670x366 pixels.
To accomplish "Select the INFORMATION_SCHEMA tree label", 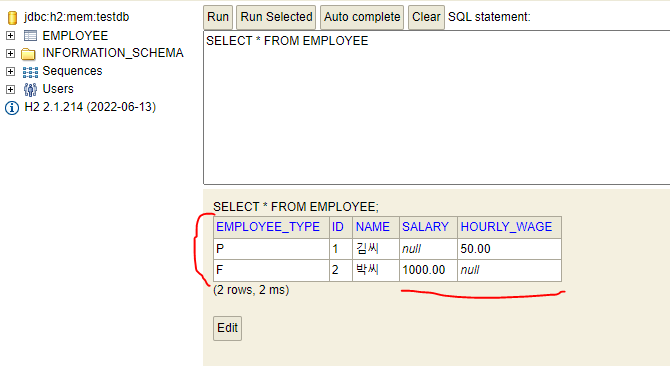I will point(113,53).
